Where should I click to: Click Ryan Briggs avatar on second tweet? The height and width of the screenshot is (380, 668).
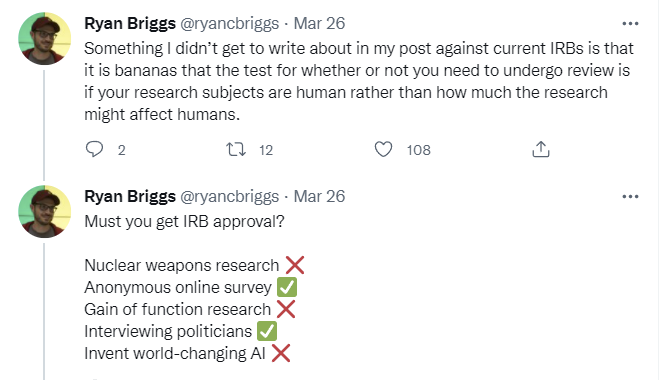(x=45, y=211)
